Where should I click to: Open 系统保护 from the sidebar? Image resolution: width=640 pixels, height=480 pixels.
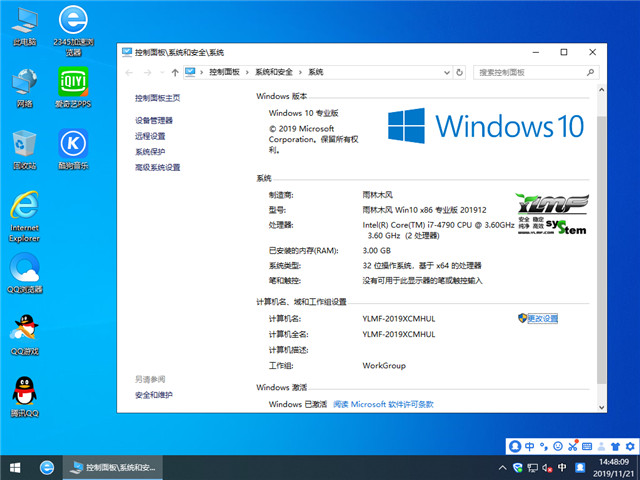click(150, 152)
